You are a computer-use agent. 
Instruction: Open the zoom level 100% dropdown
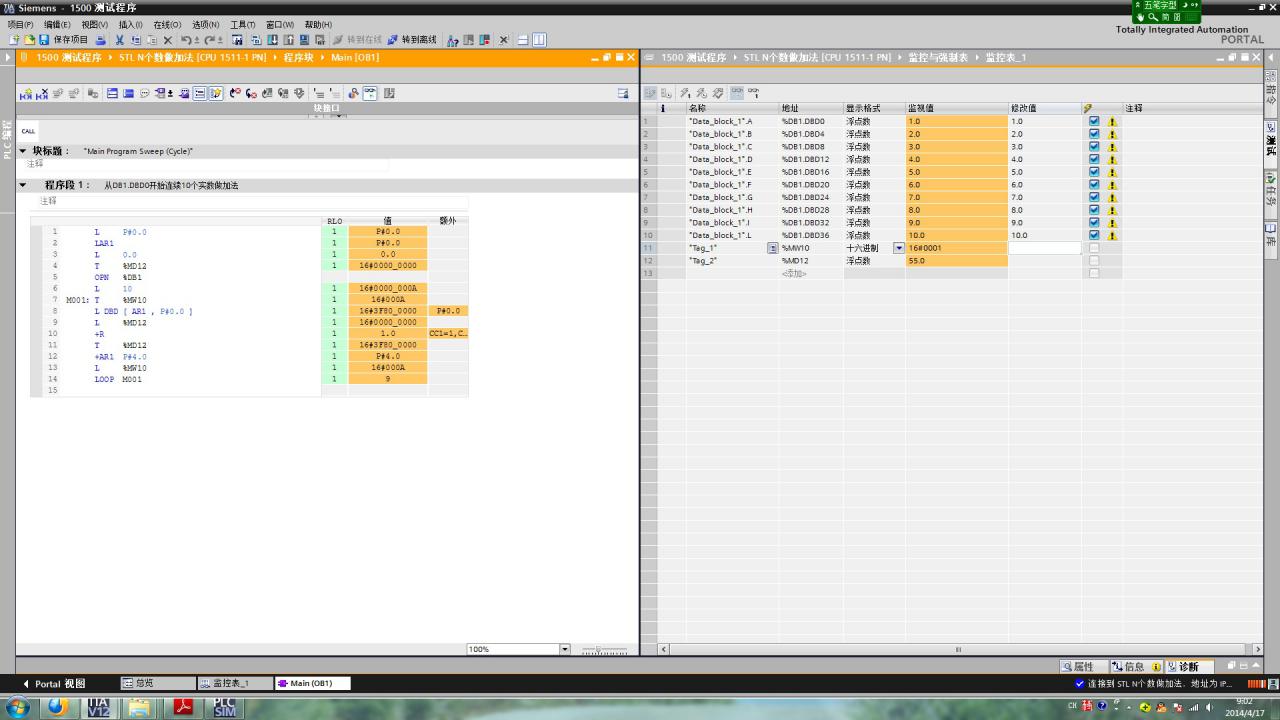tap(564, 649)
